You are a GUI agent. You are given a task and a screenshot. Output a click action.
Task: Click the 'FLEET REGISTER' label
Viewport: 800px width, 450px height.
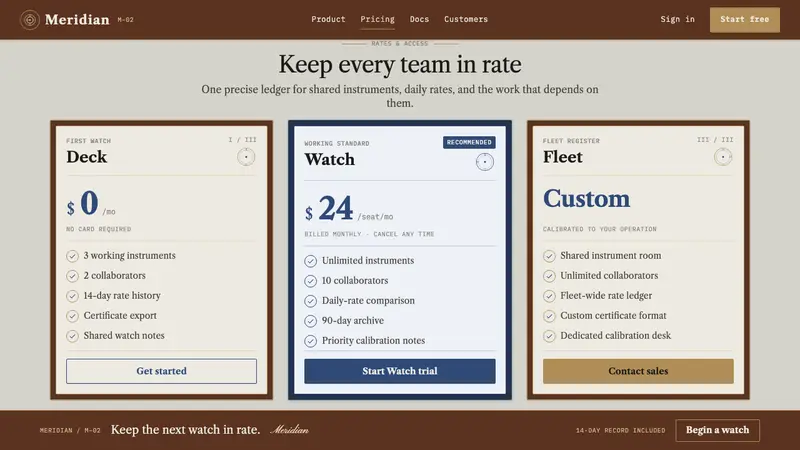coord(571,141)
